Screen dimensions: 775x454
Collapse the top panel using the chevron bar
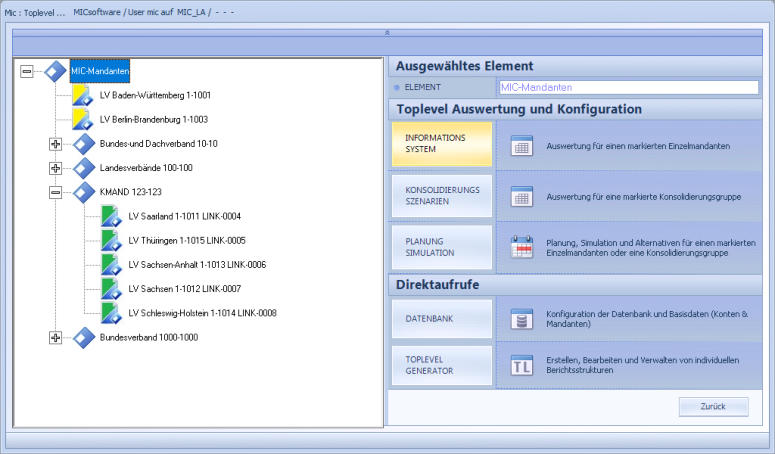point(387,32)
